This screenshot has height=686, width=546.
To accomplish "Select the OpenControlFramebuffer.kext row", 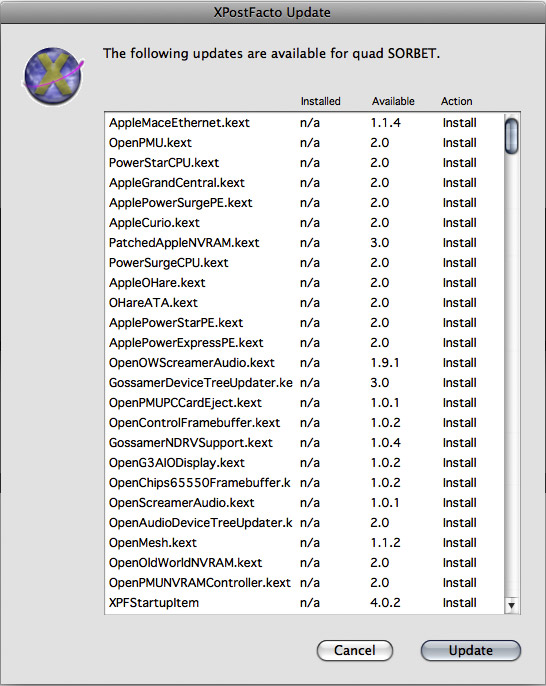I will click(304, 423).
